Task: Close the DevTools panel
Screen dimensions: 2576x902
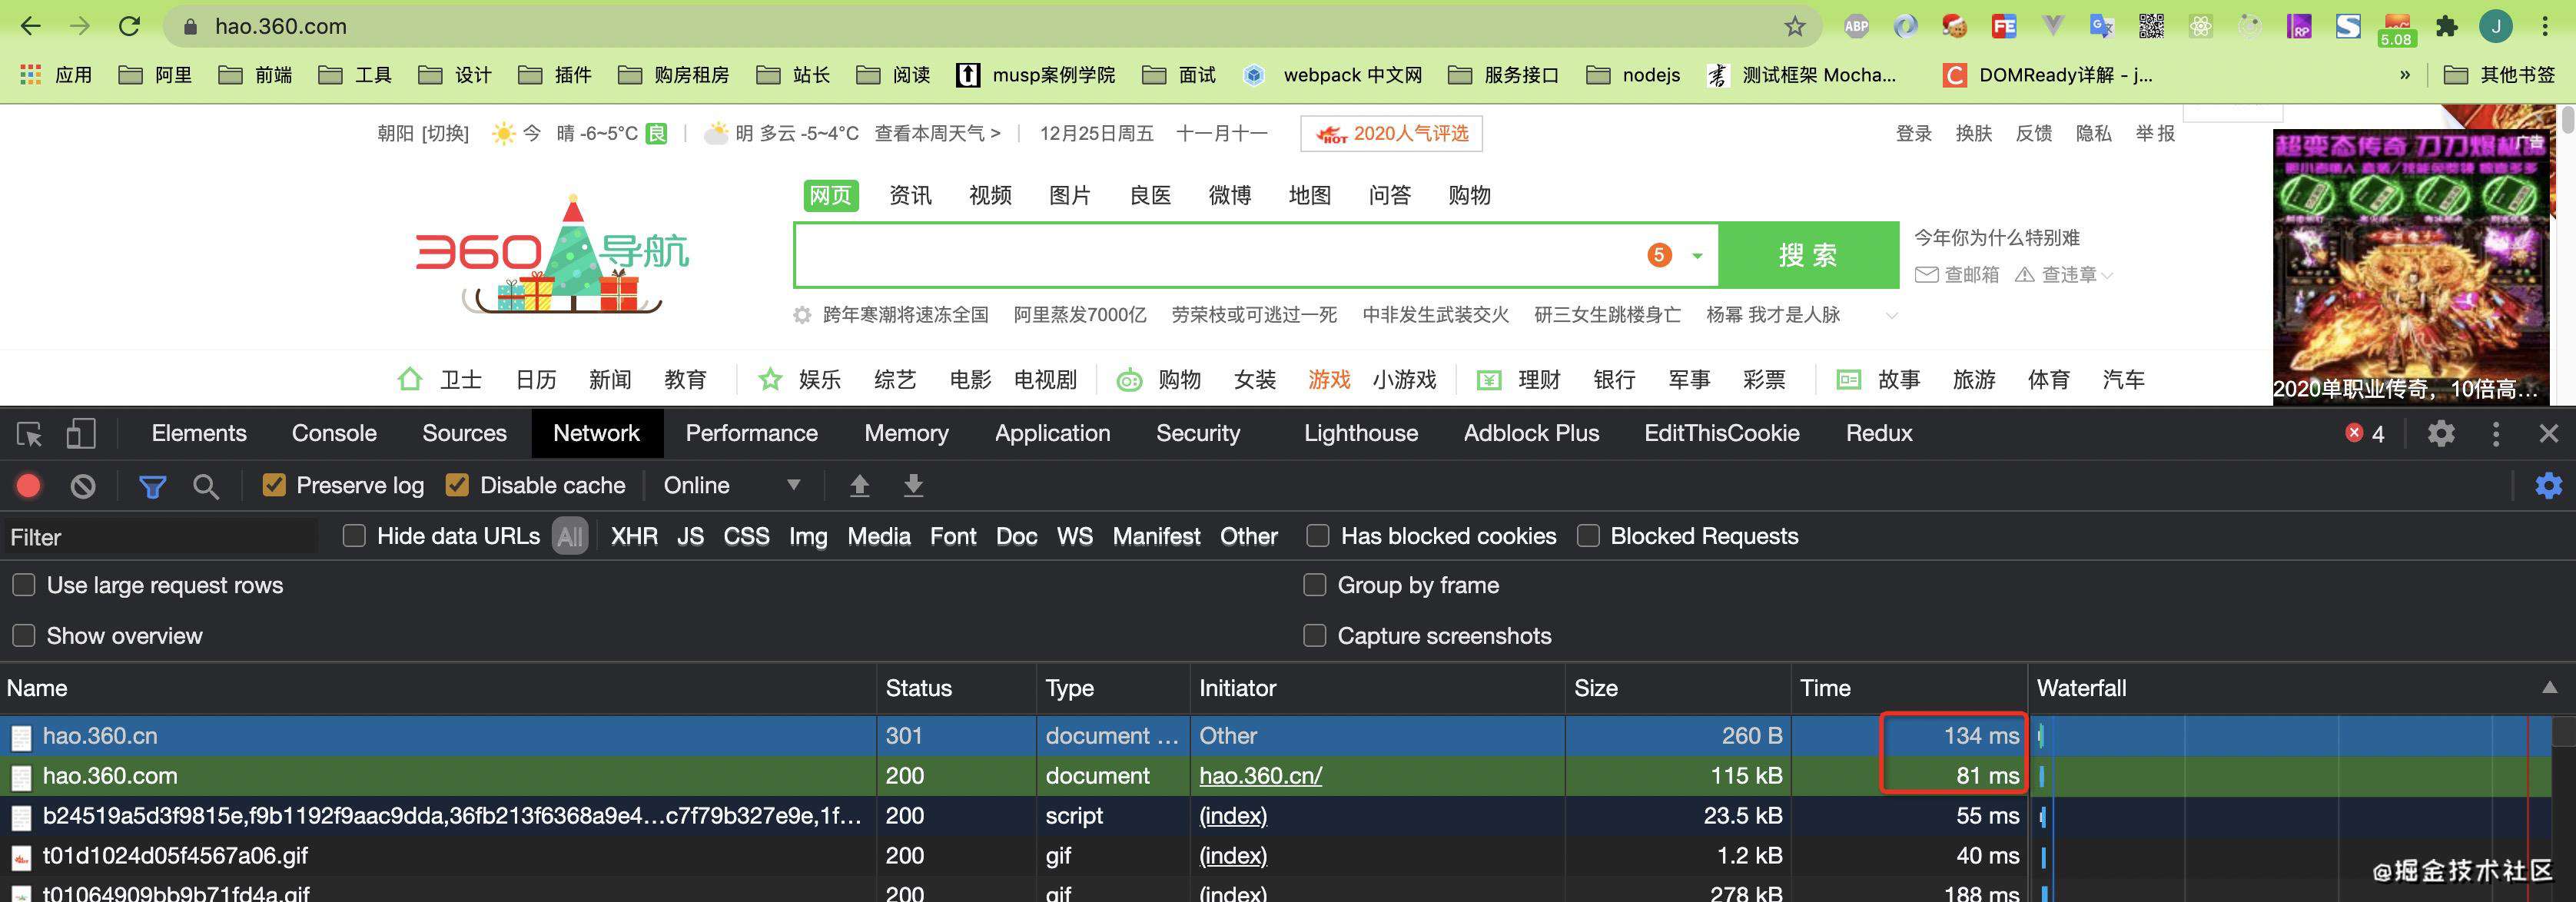Action: 2548,433
